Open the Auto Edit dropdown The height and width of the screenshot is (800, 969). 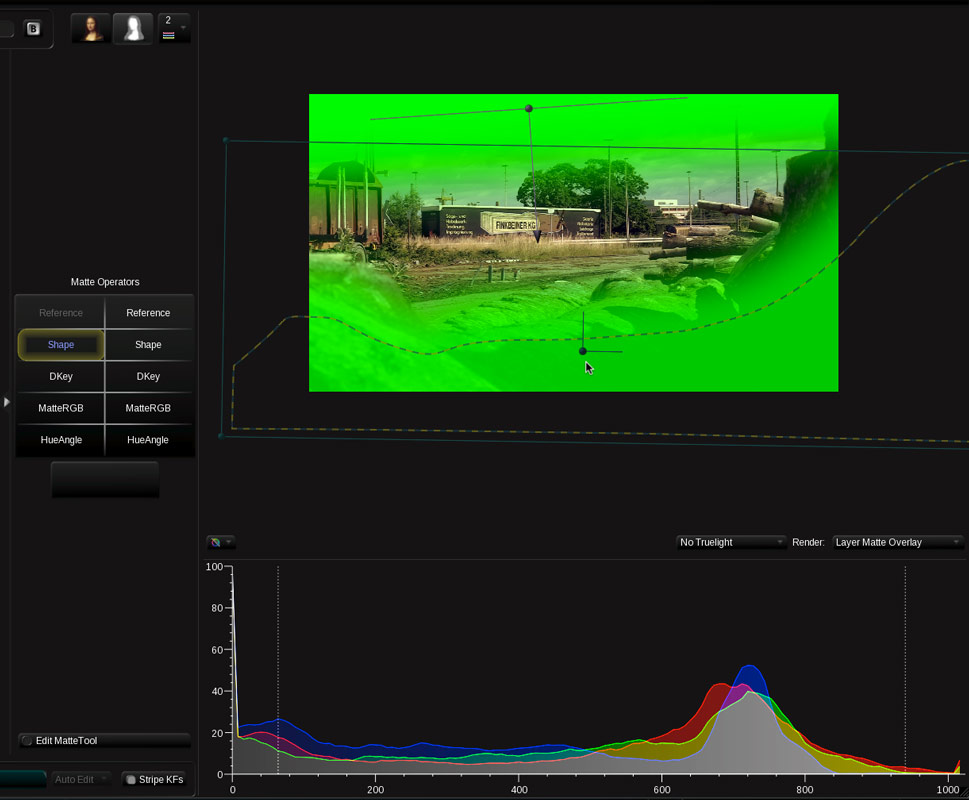[80, 778]
